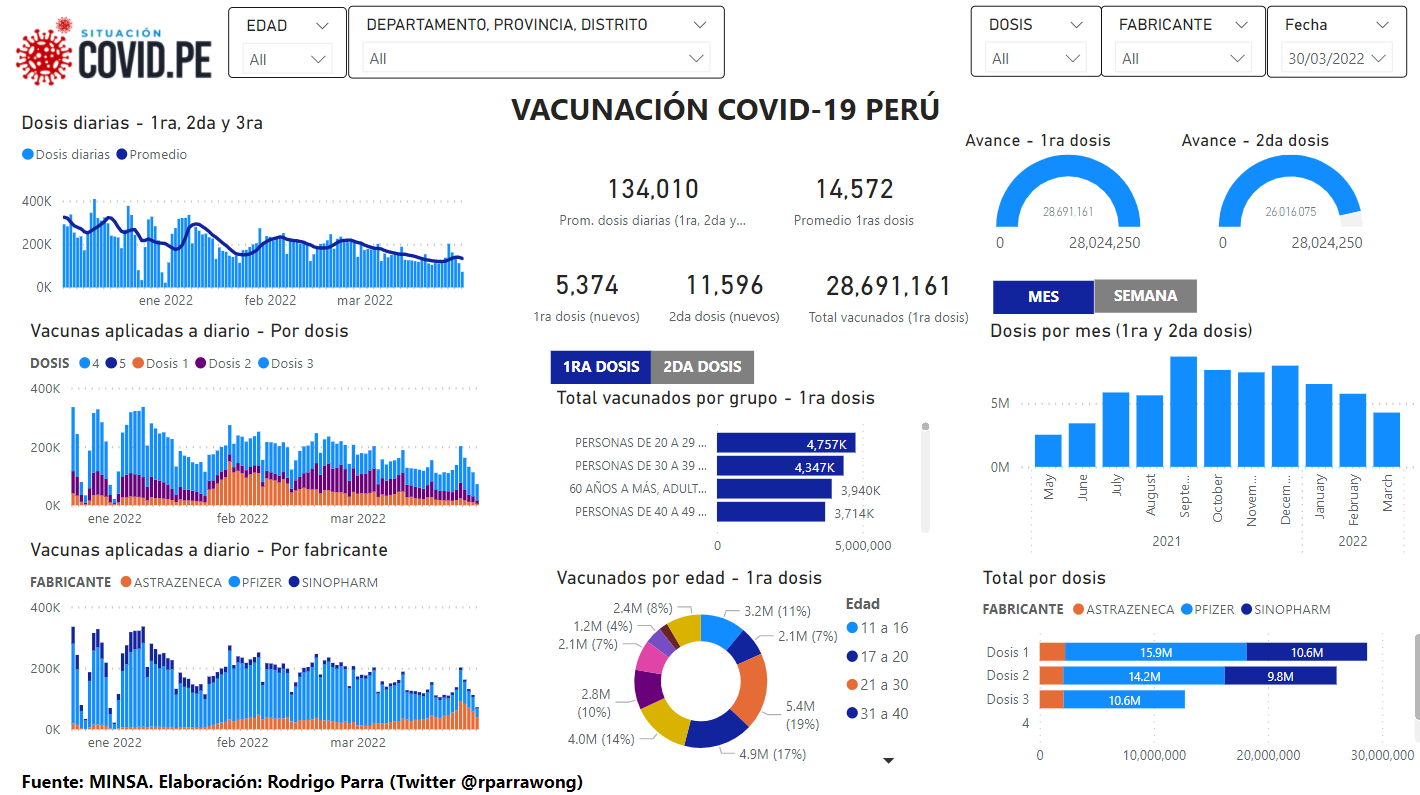Viewport: 1420px width, 795px height.
Task: Open the DOSIS filter dropdown
Action: 1035,59
